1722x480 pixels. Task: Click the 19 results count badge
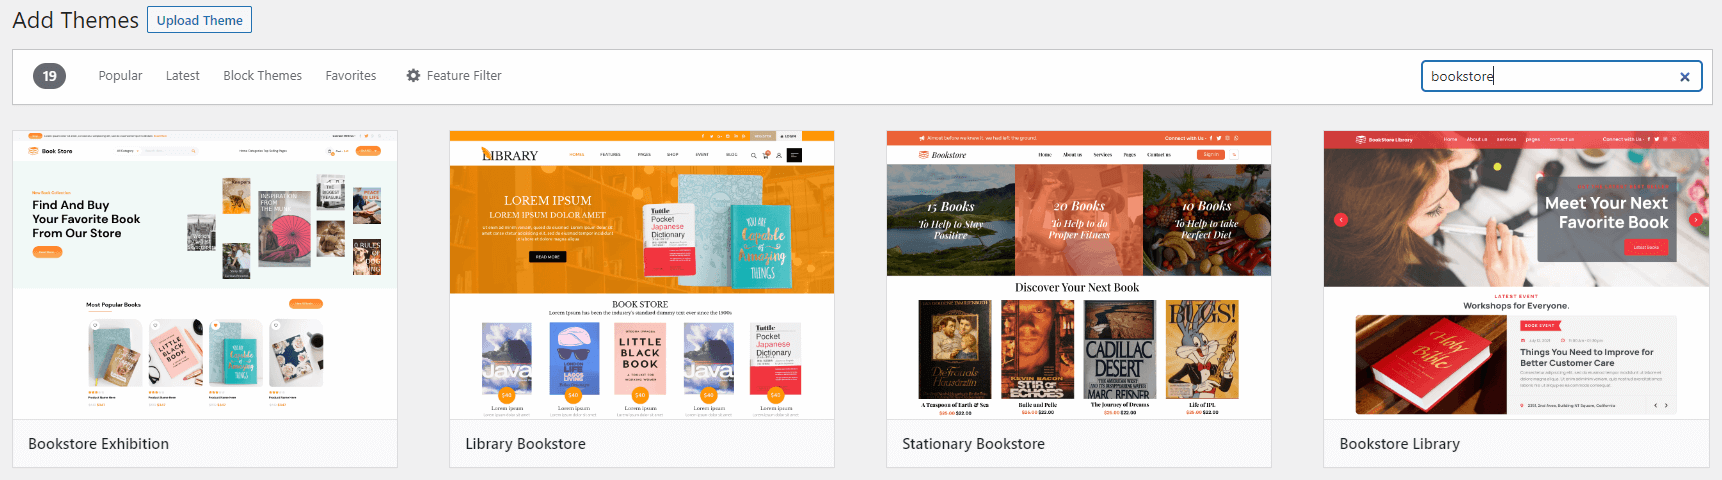pyautogui.click(x=49, y=76)
